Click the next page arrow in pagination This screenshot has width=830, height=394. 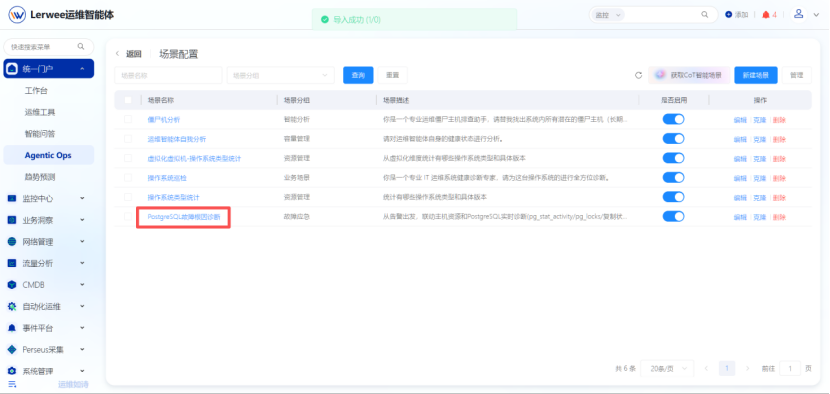[x=747, y=369]
